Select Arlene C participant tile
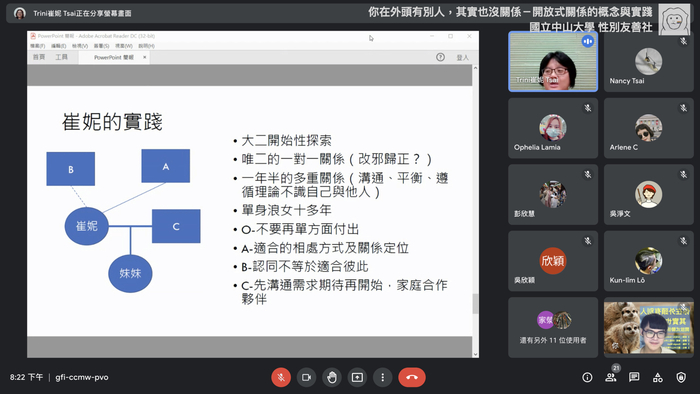700x394 pixels. click(x=649, y=128)
